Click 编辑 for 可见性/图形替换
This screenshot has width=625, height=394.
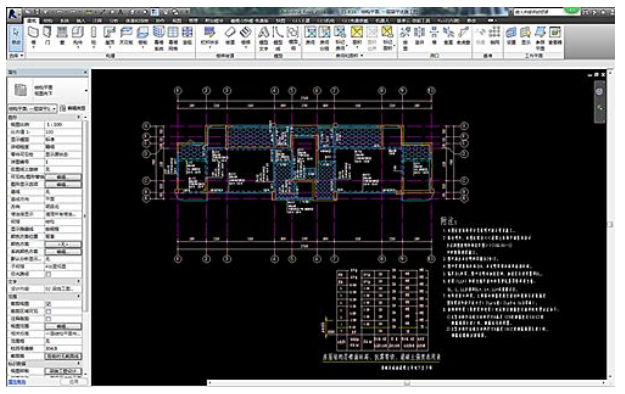pos(63,177)
